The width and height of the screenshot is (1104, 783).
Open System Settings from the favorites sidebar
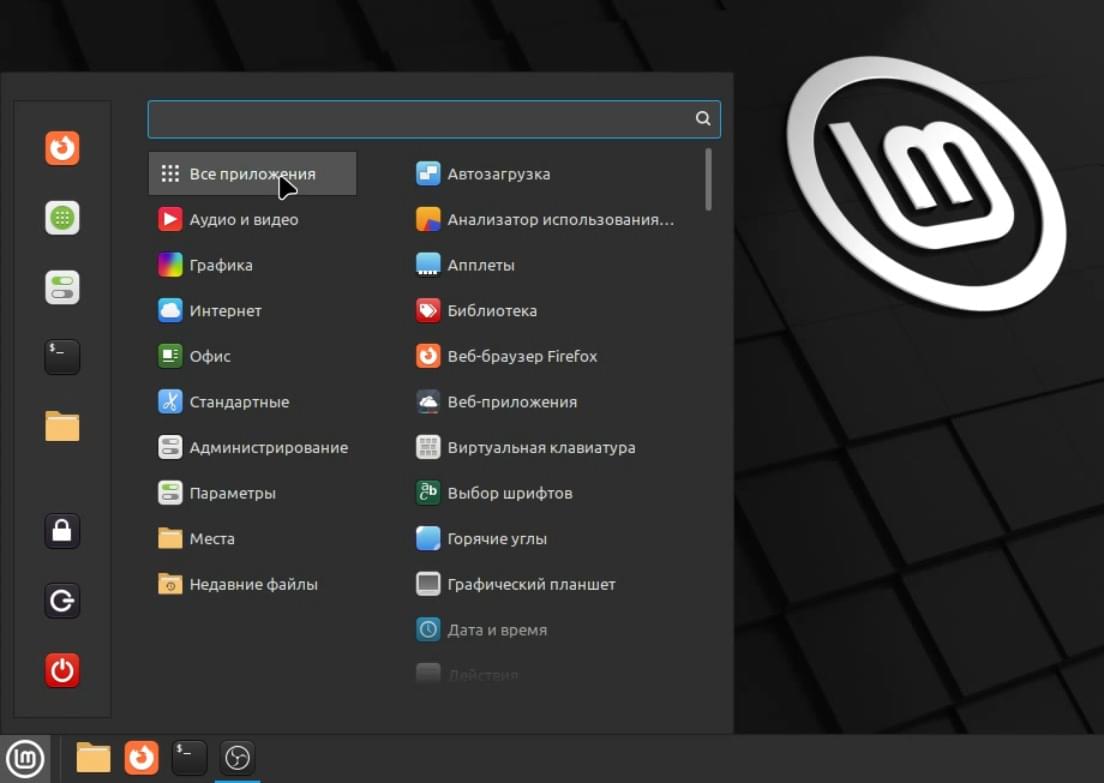pos(62,287)
